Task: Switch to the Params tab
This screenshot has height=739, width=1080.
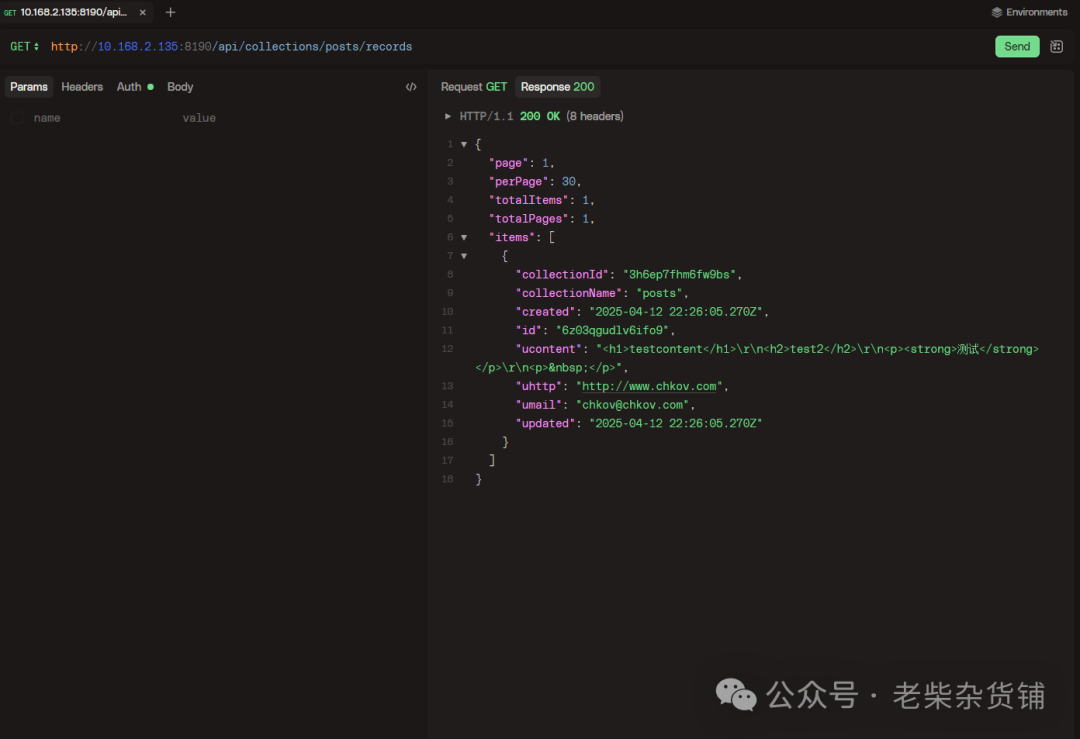Action: point(29,87)
